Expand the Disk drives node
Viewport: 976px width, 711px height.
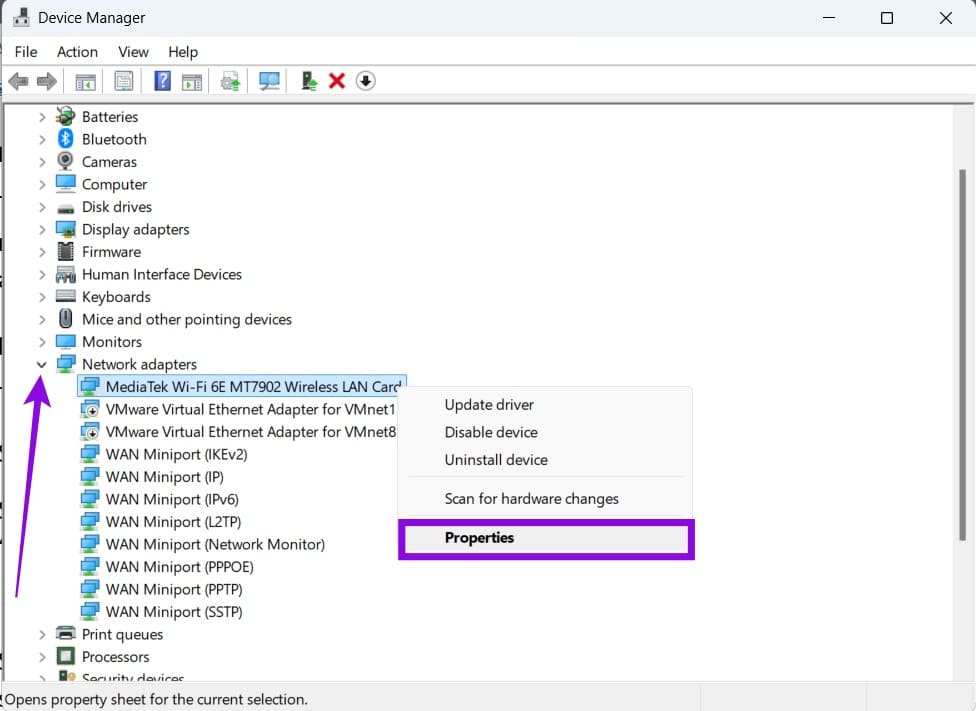(42, 207)
